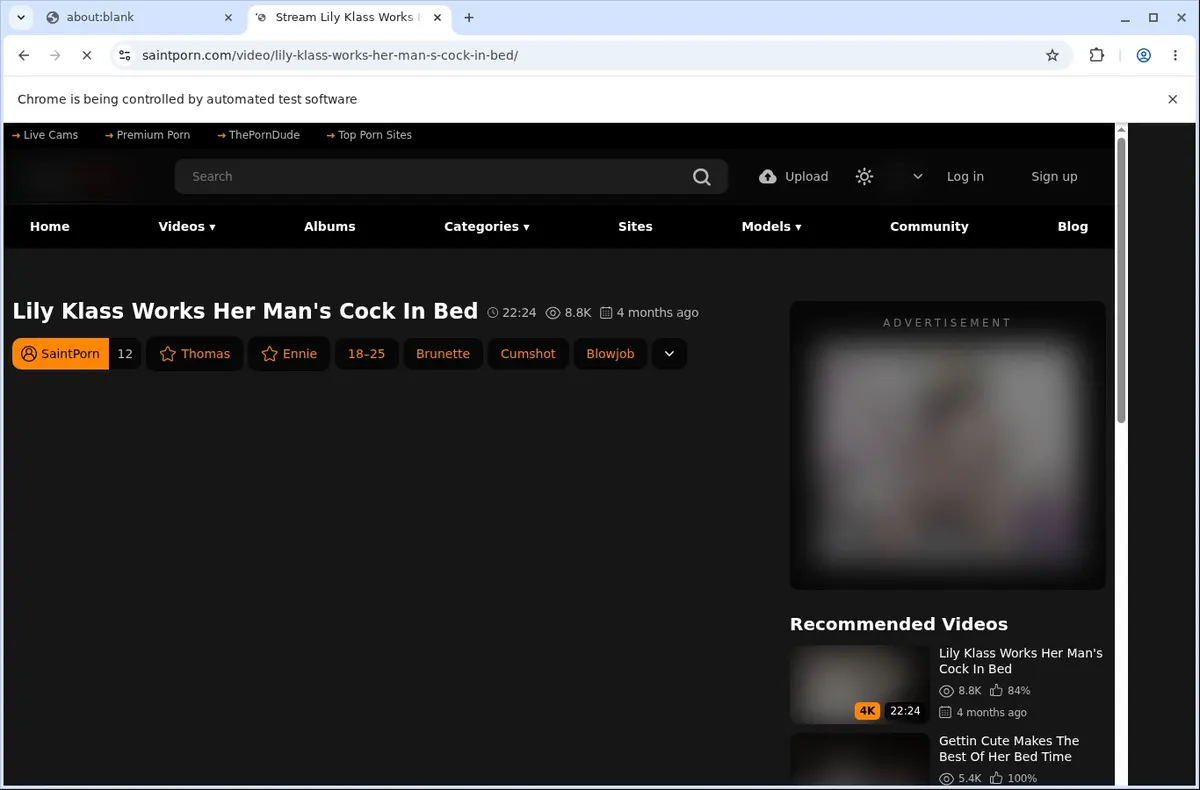Open the orange channel profile button

tap(61, 354)
